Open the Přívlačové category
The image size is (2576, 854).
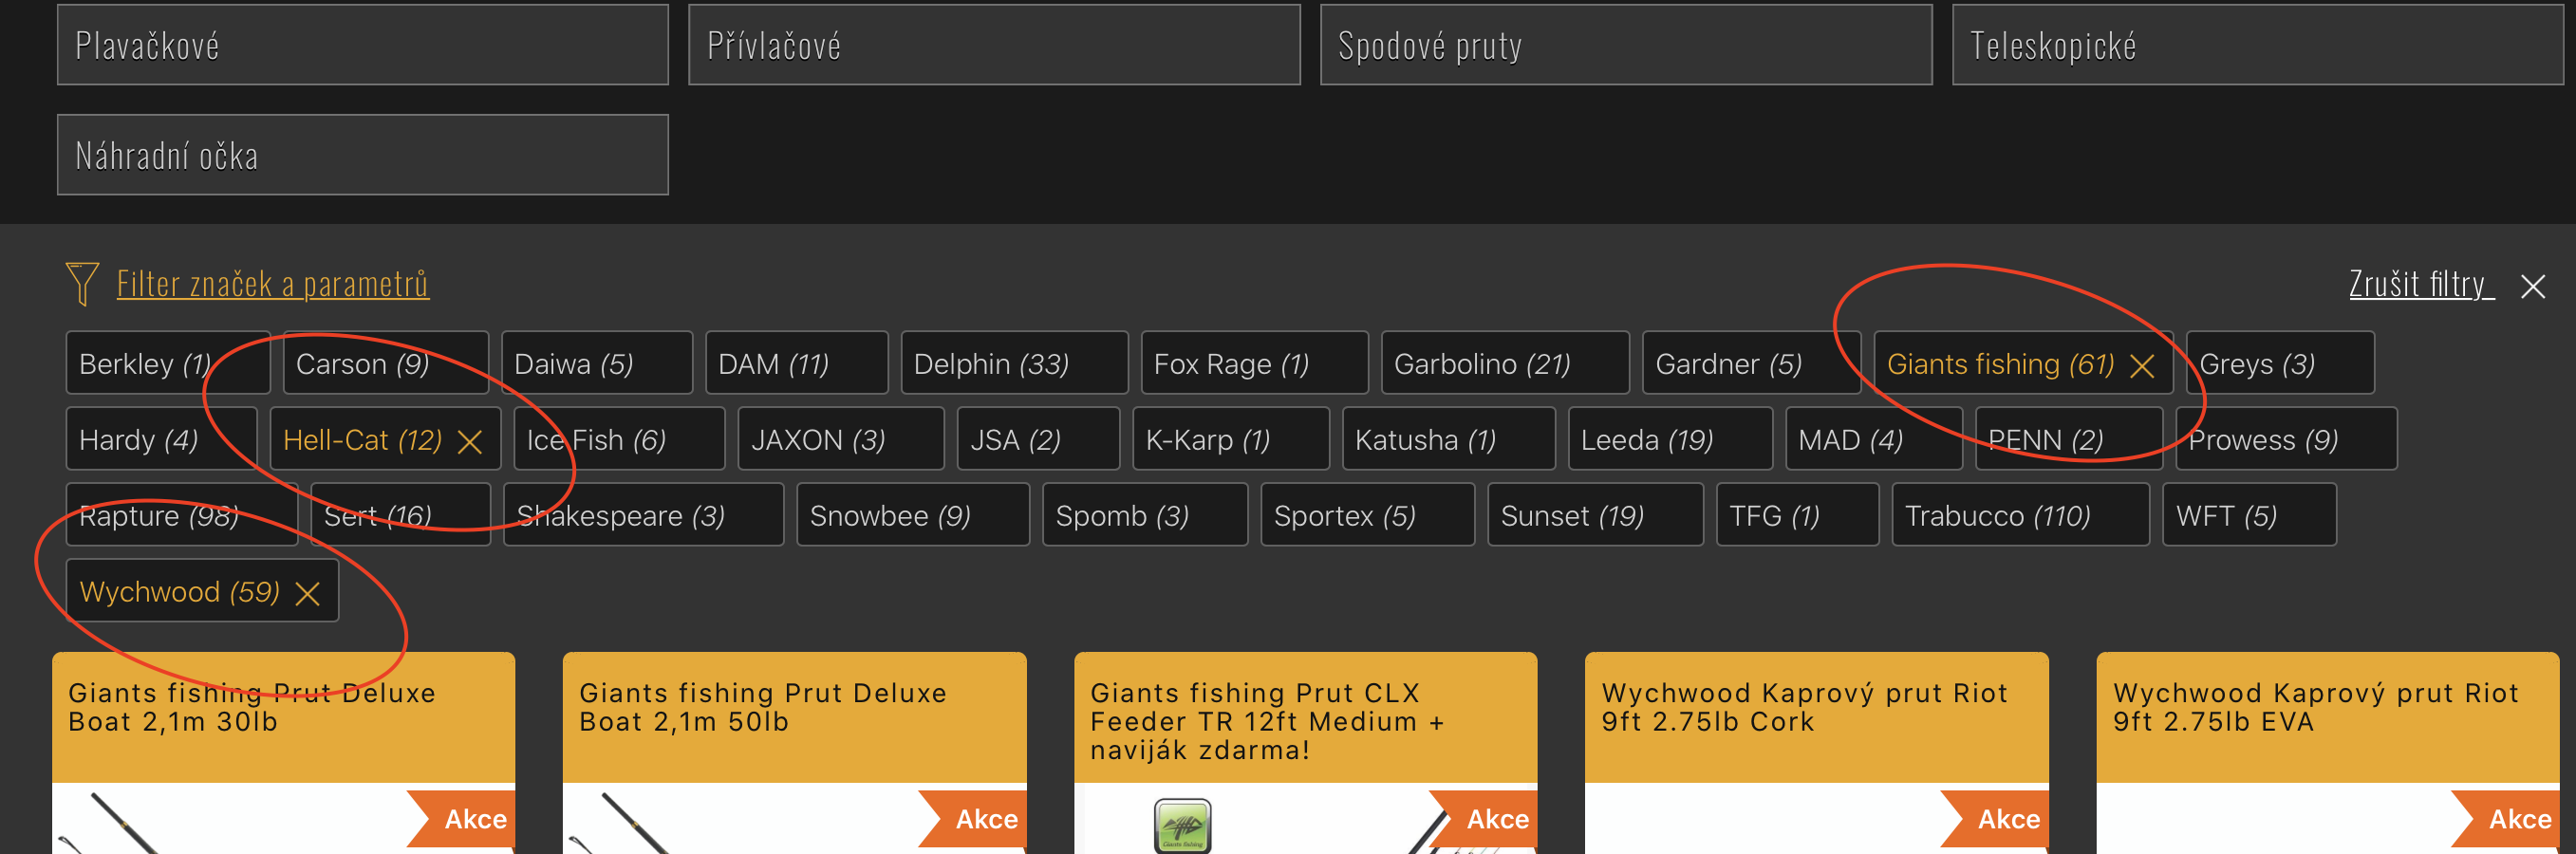pos(994,45)
